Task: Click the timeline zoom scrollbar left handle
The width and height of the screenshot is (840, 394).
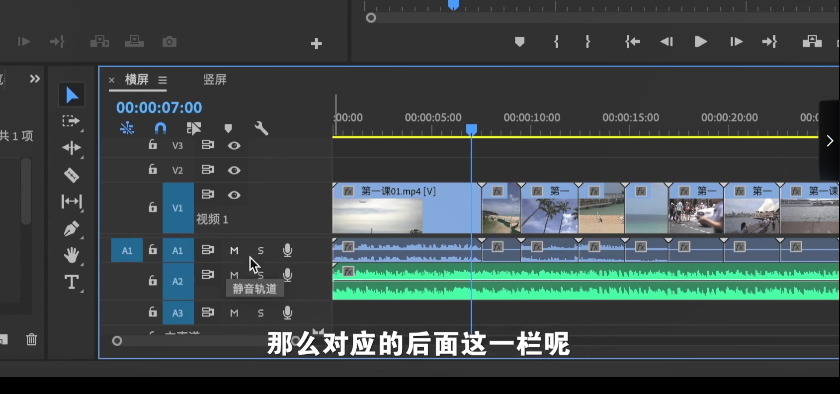Action: 117,341
